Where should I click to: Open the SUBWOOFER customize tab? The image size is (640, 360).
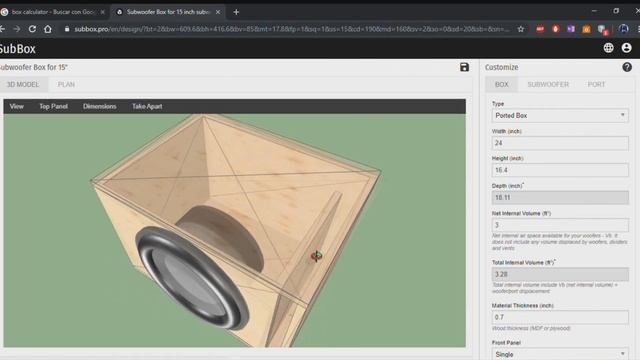click(548, 84)
